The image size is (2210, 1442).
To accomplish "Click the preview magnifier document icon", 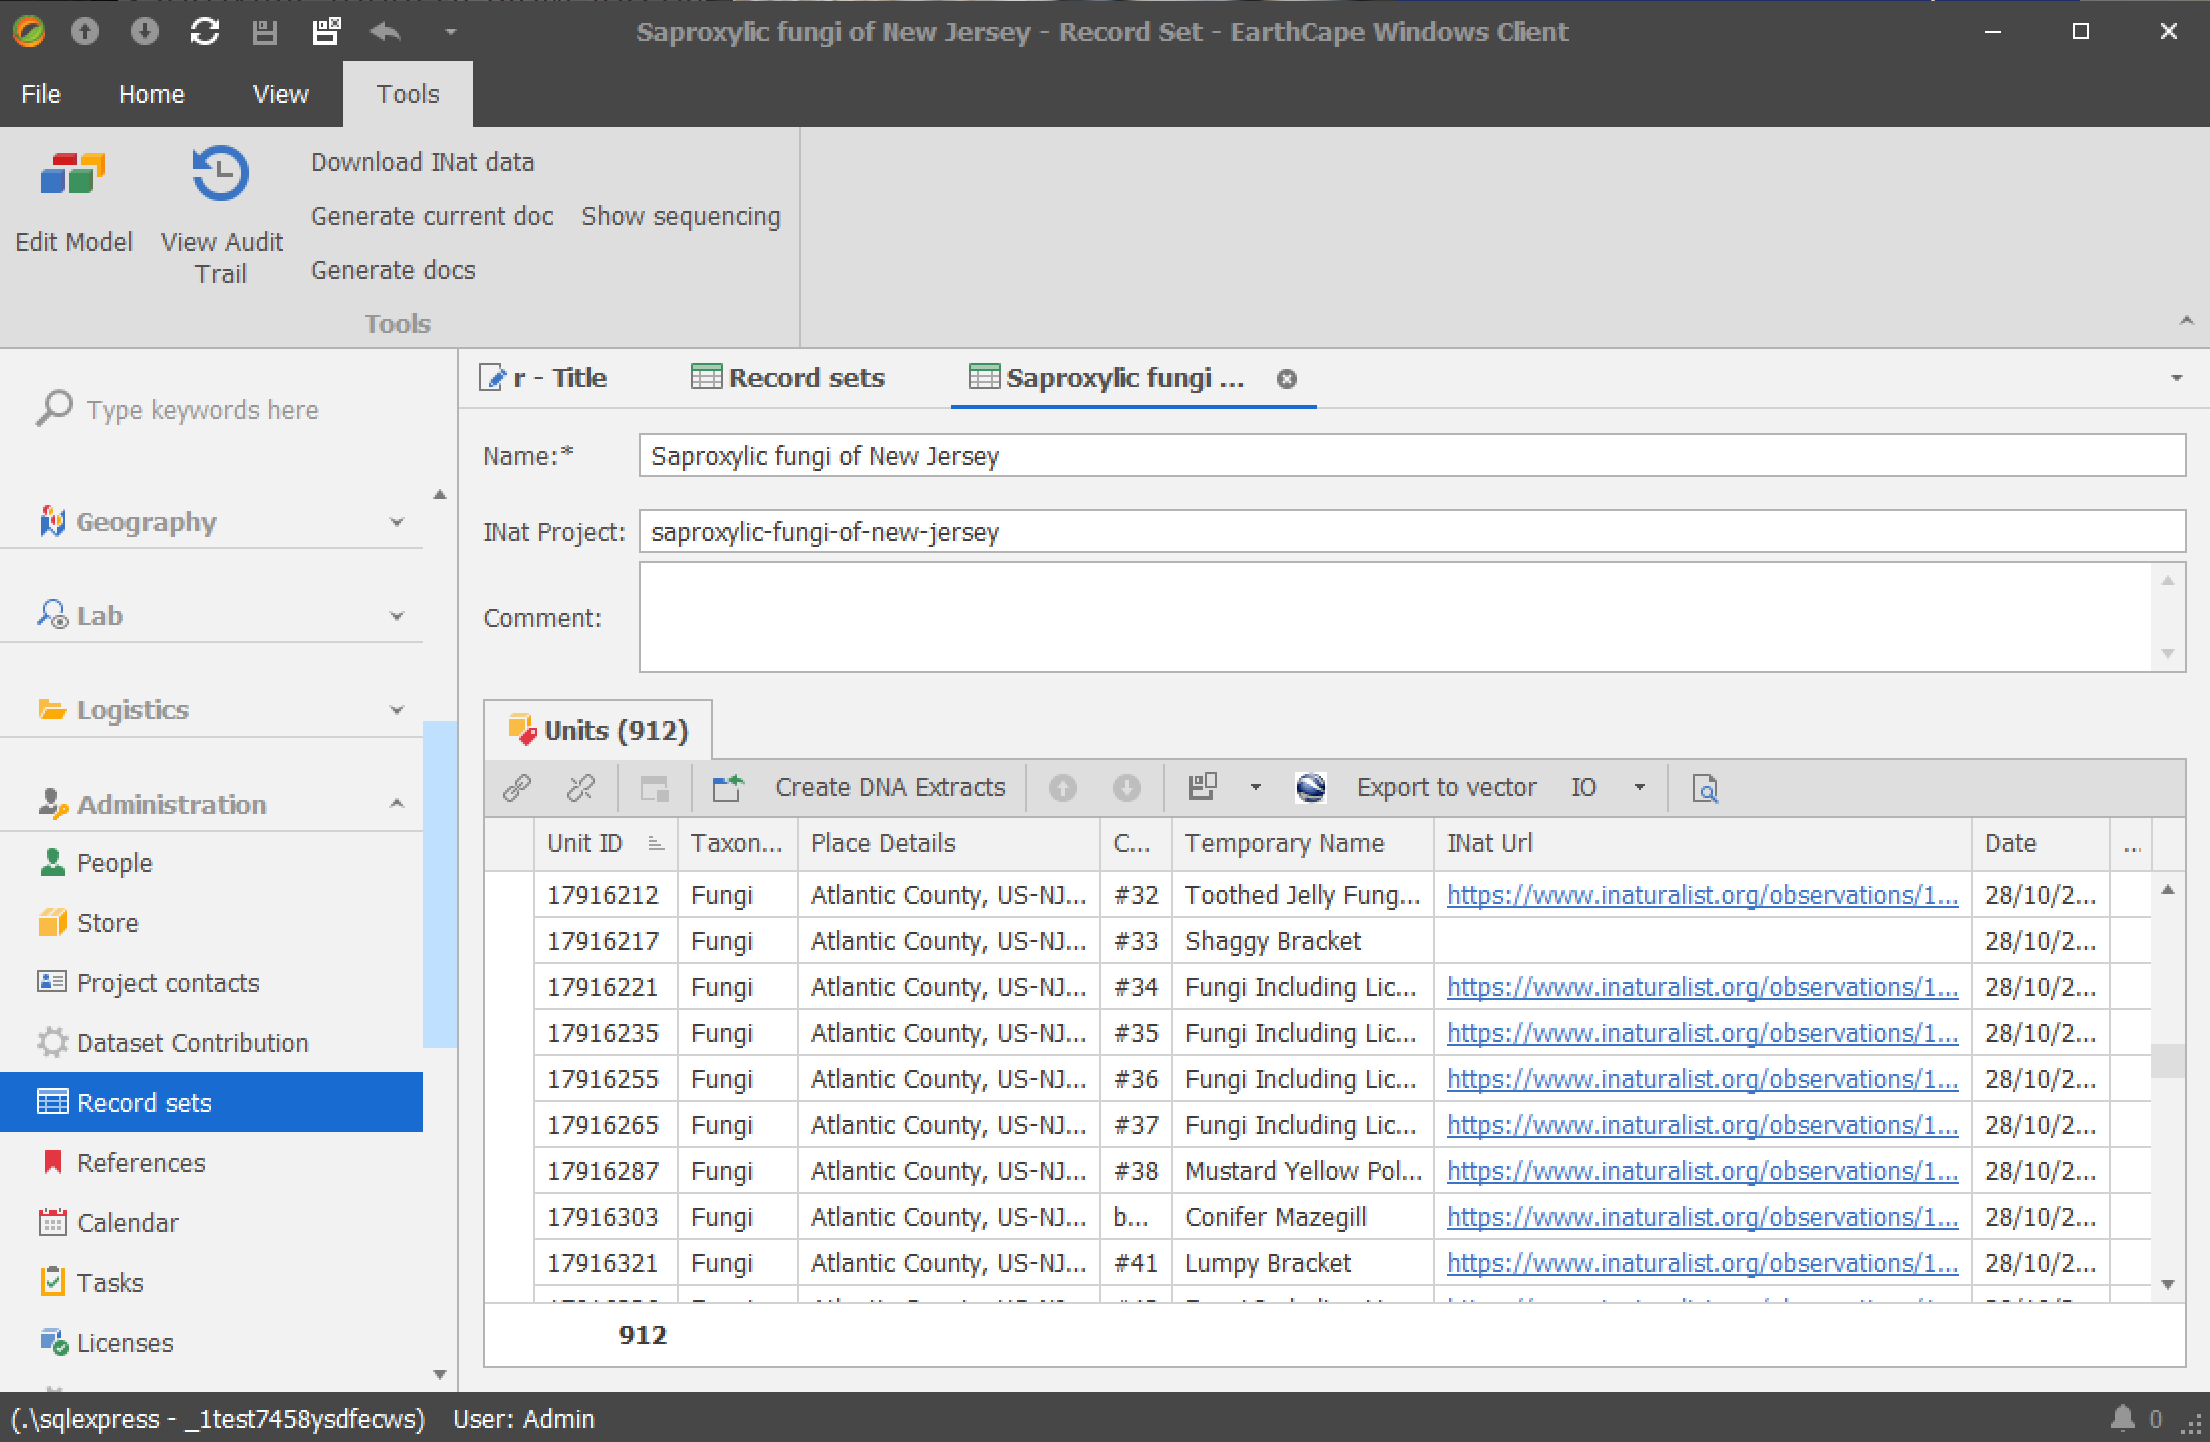I will pyautogui.click(x=1705, y=789).
